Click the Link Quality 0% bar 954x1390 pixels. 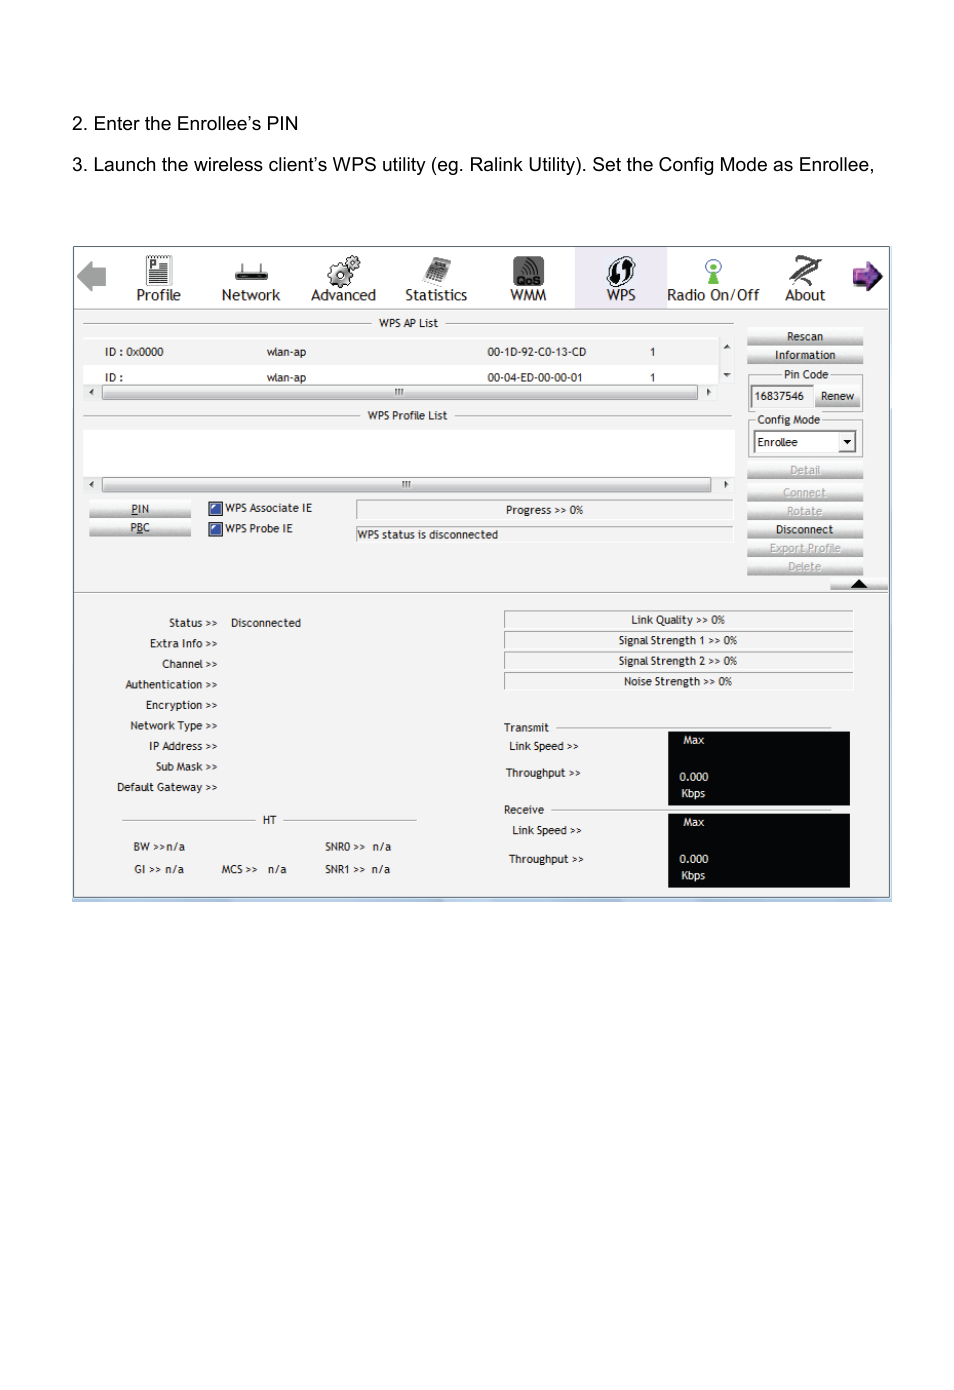point(678,620)
